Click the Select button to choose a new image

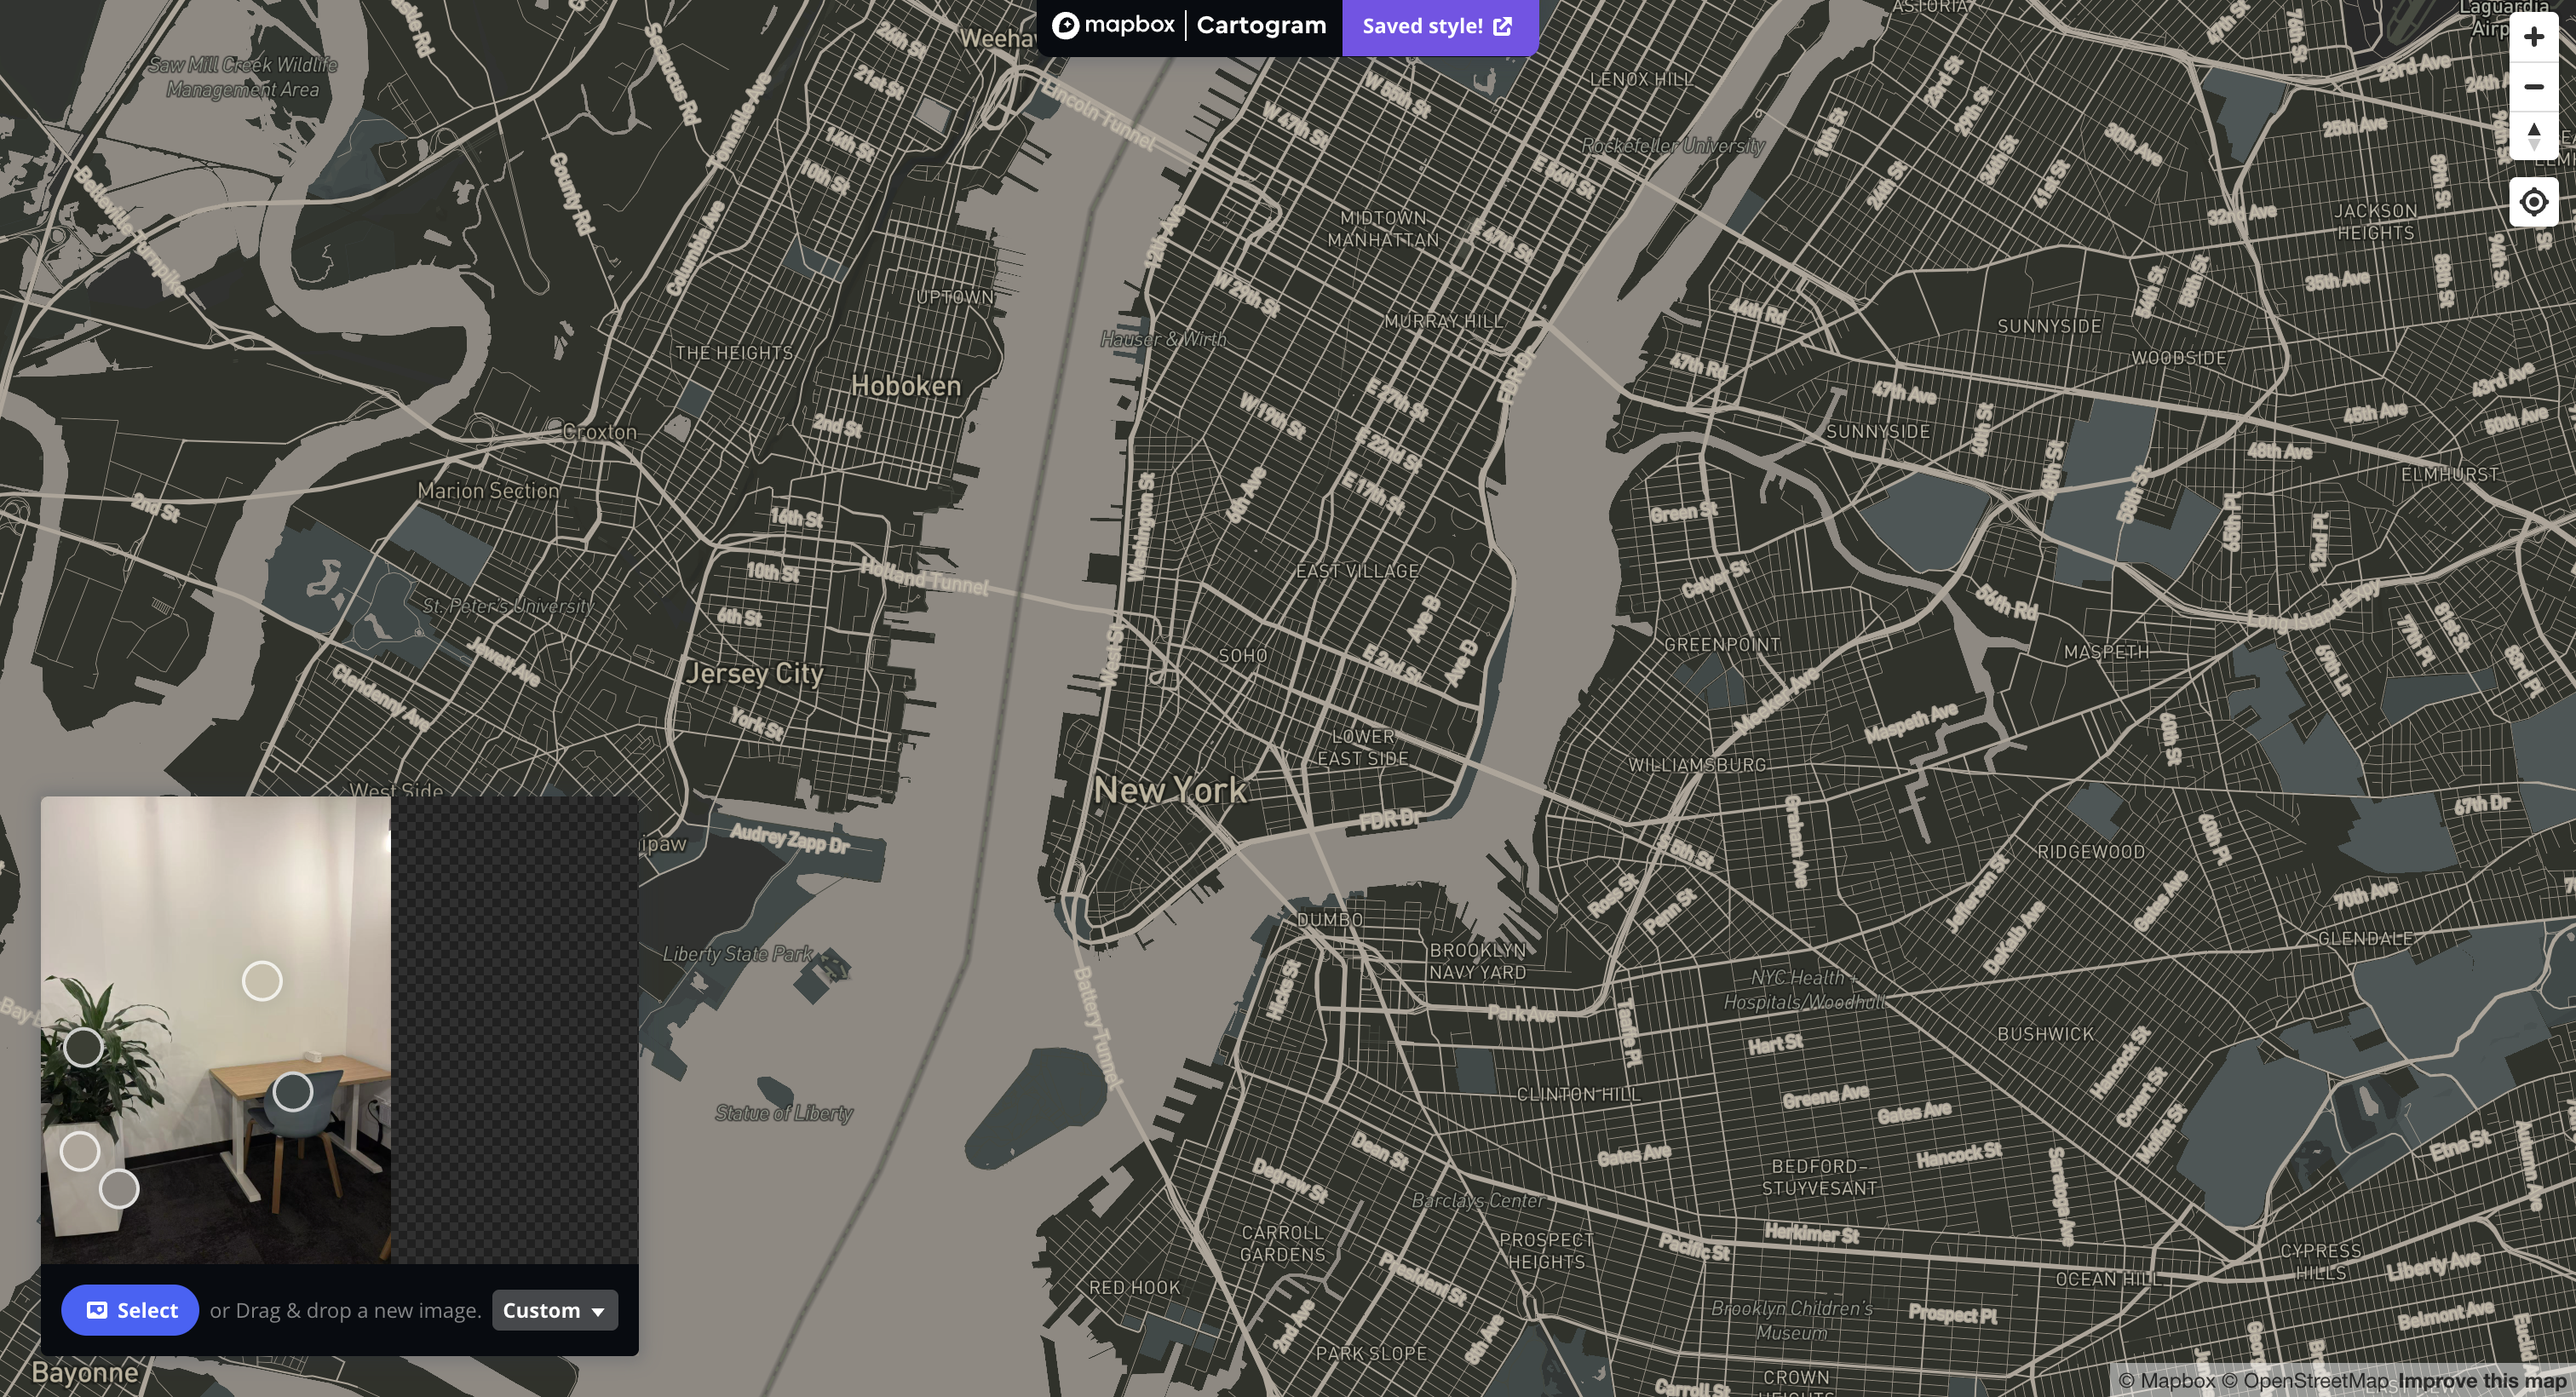click(130, 1310)
